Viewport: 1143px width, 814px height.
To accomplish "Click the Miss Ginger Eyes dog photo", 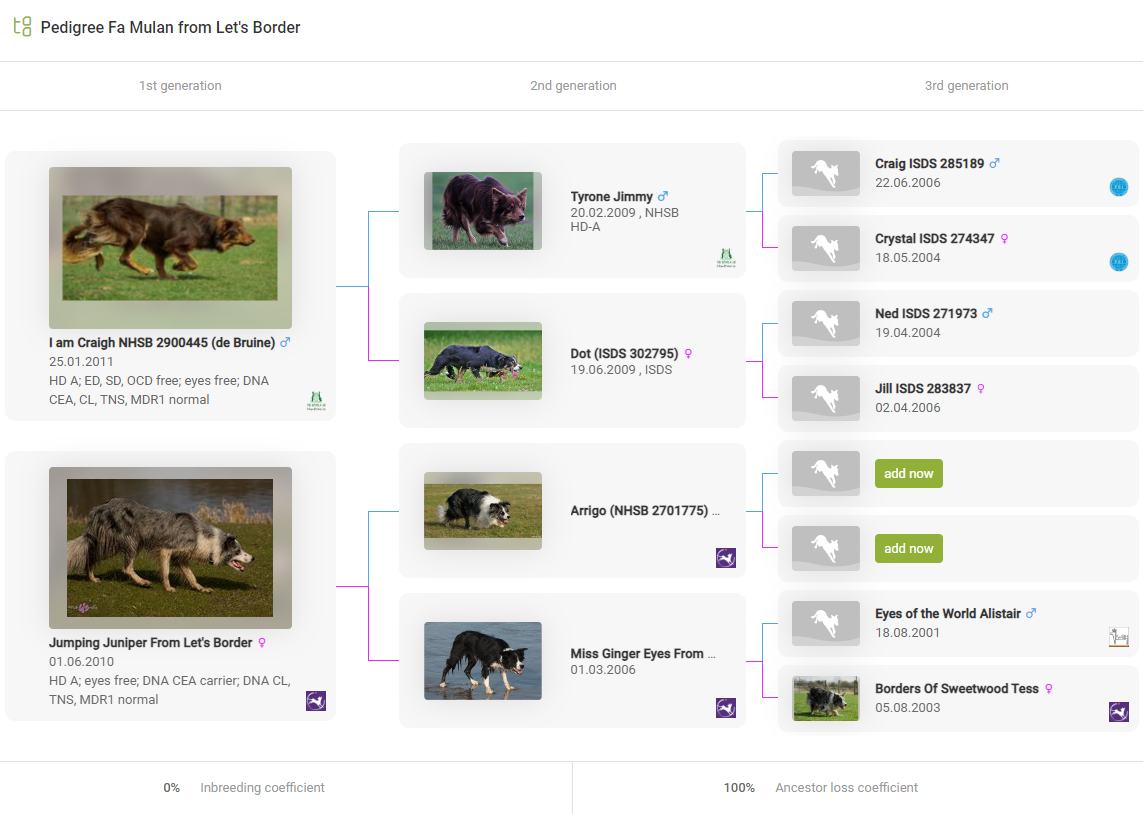I will coord(482,661).
